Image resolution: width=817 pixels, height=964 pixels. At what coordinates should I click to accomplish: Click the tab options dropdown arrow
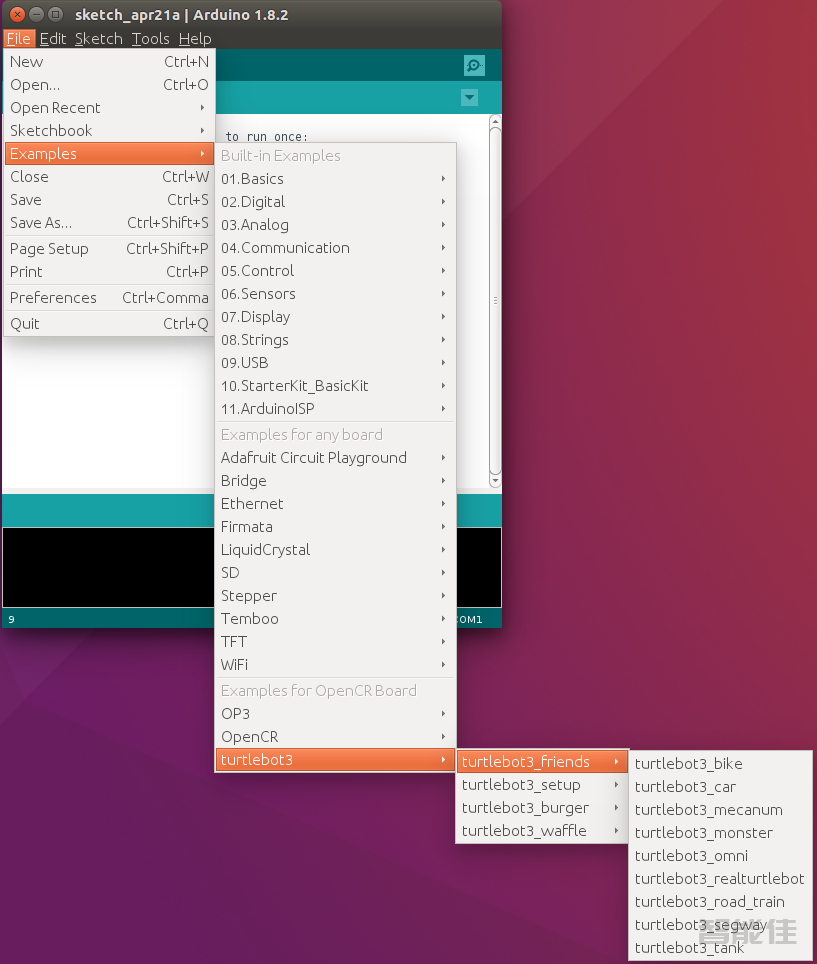[x=469, y=97]
